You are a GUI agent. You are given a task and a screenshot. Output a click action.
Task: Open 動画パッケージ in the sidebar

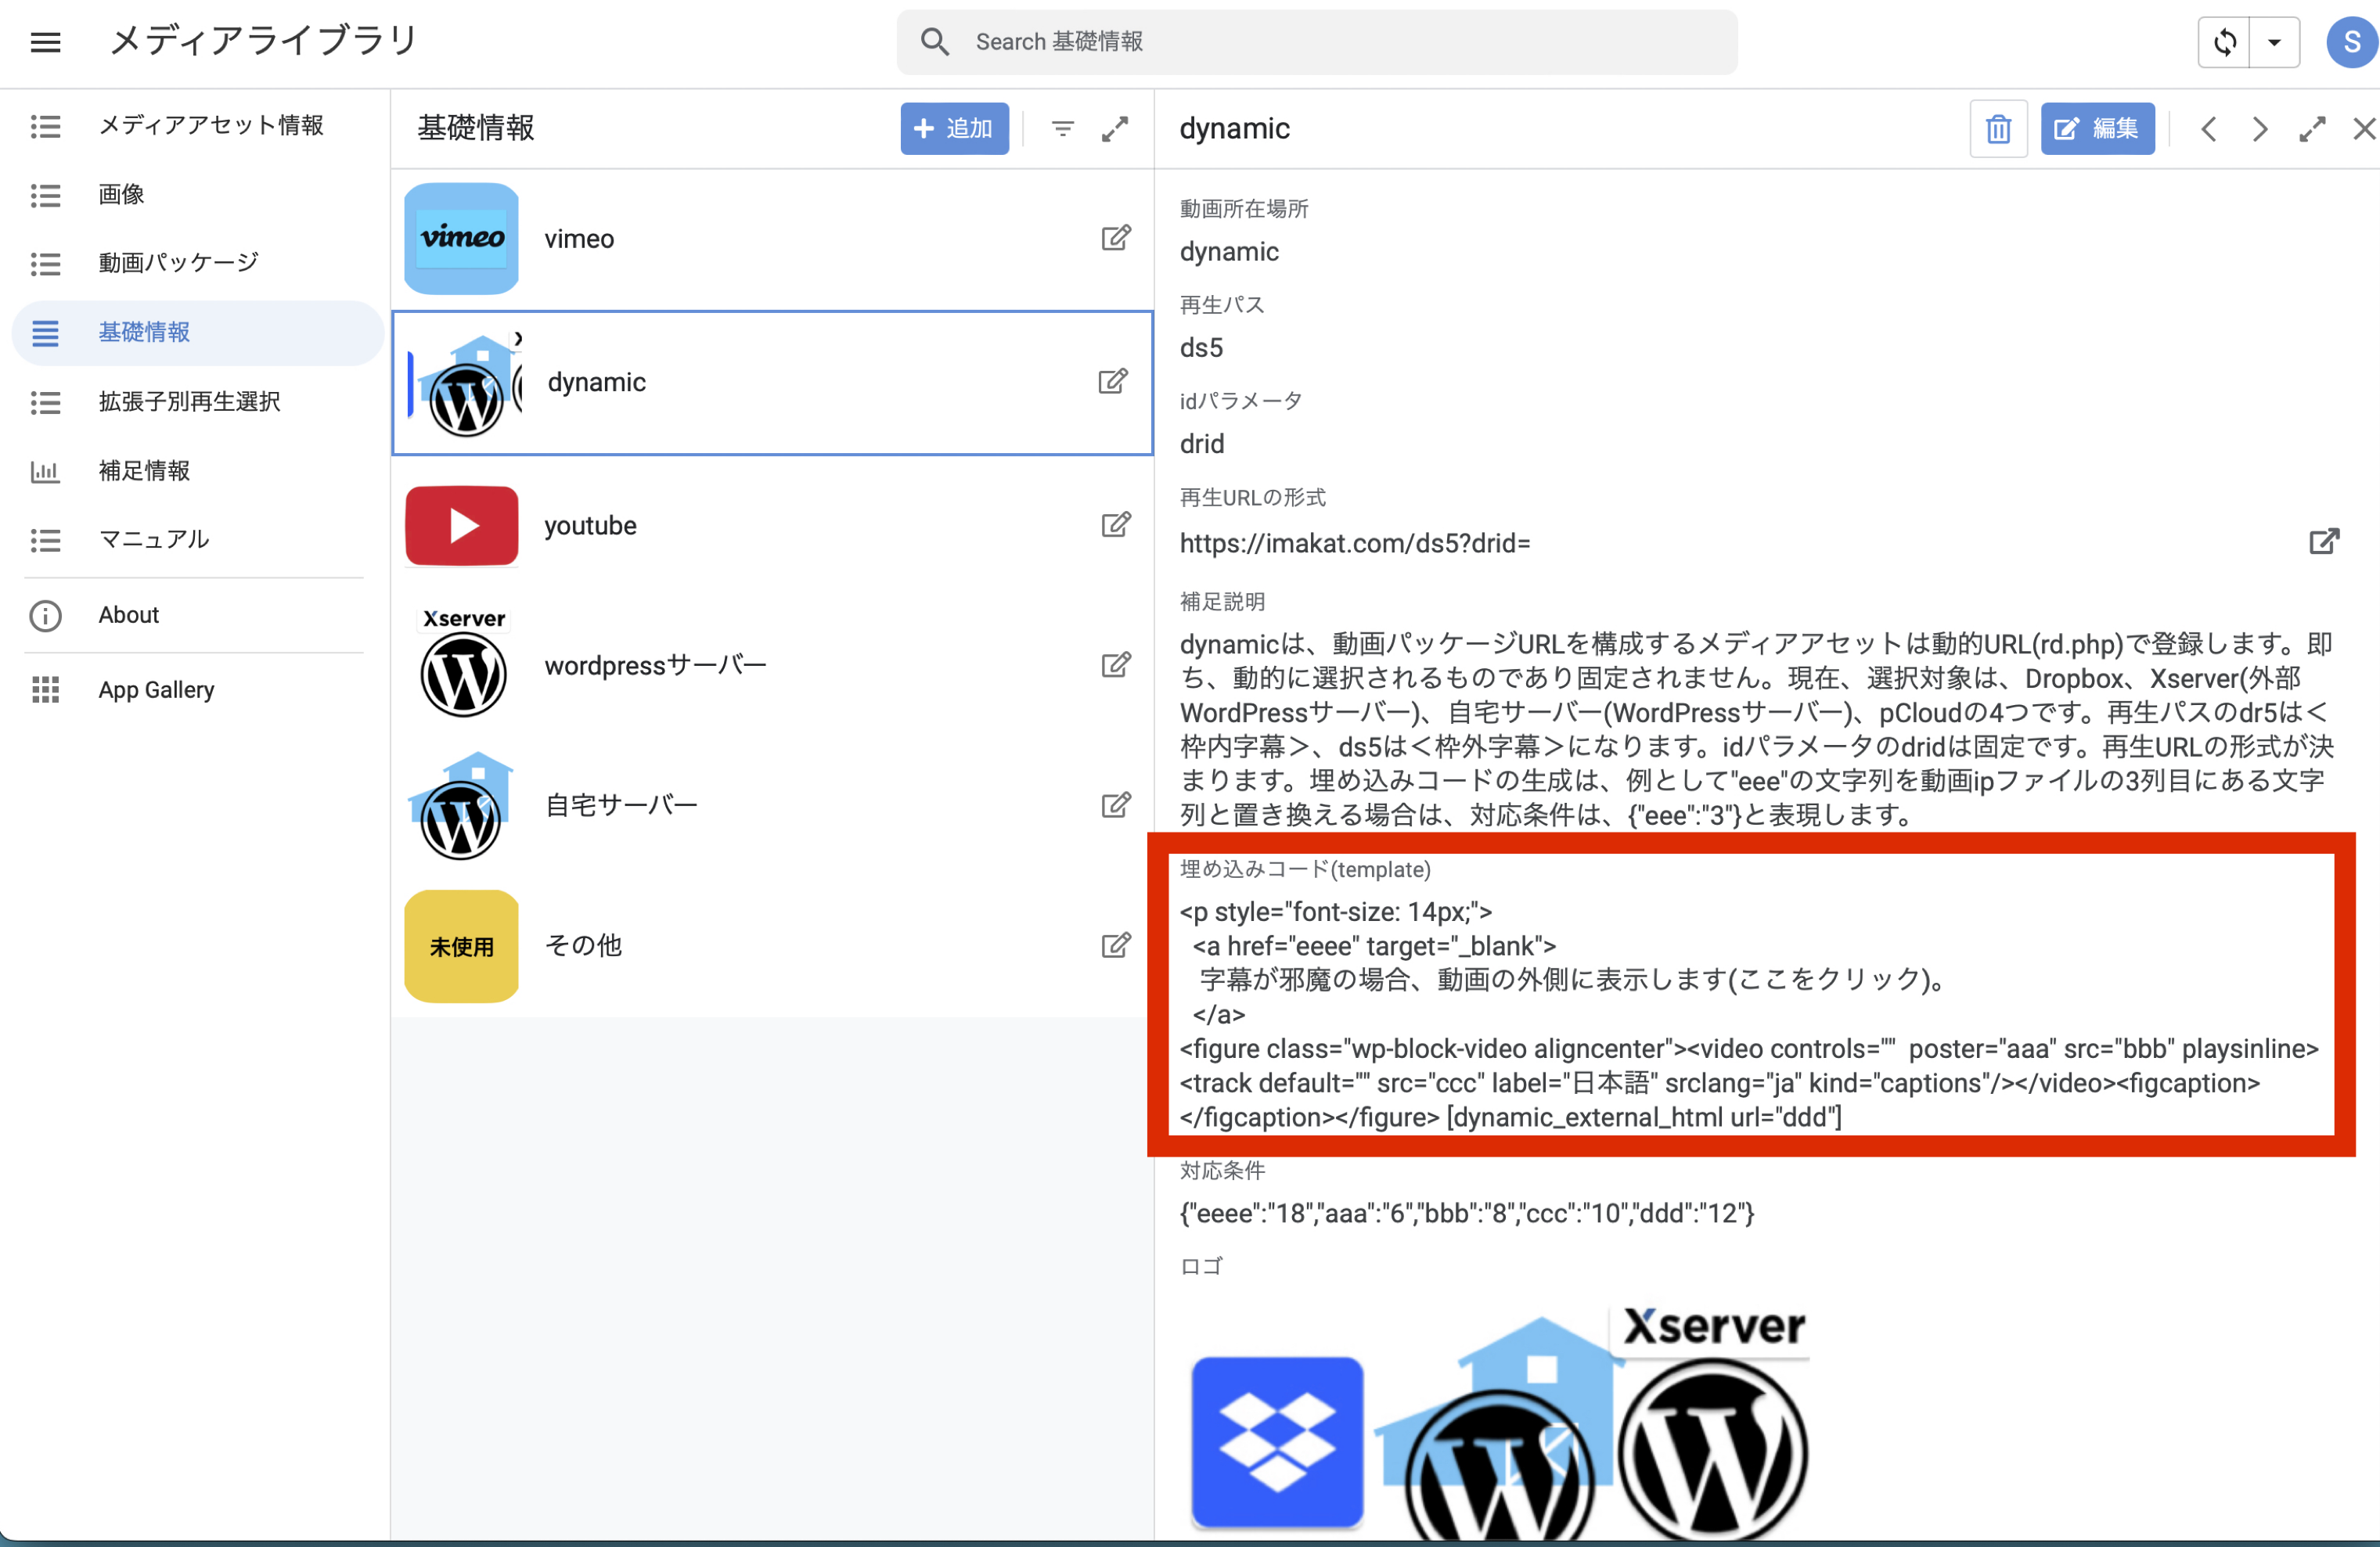click(x=178, y=263)
